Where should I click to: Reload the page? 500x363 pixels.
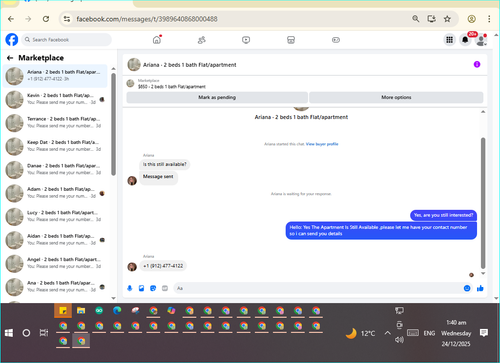pos(46,19)
